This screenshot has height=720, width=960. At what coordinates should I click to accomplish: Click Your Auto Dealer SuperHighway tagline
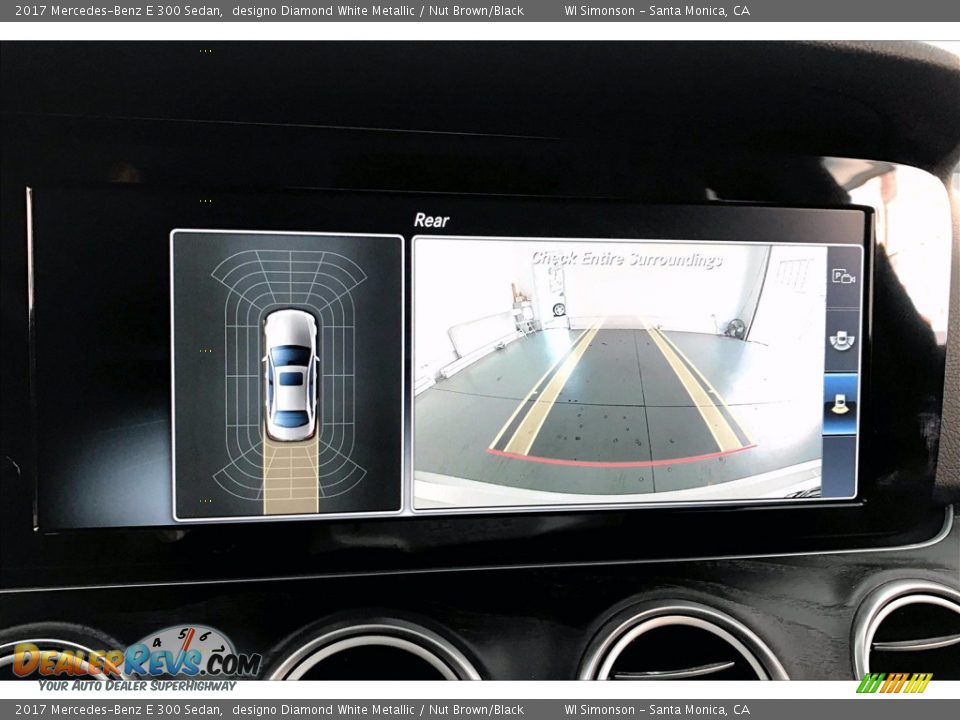[x=137, y=686]
